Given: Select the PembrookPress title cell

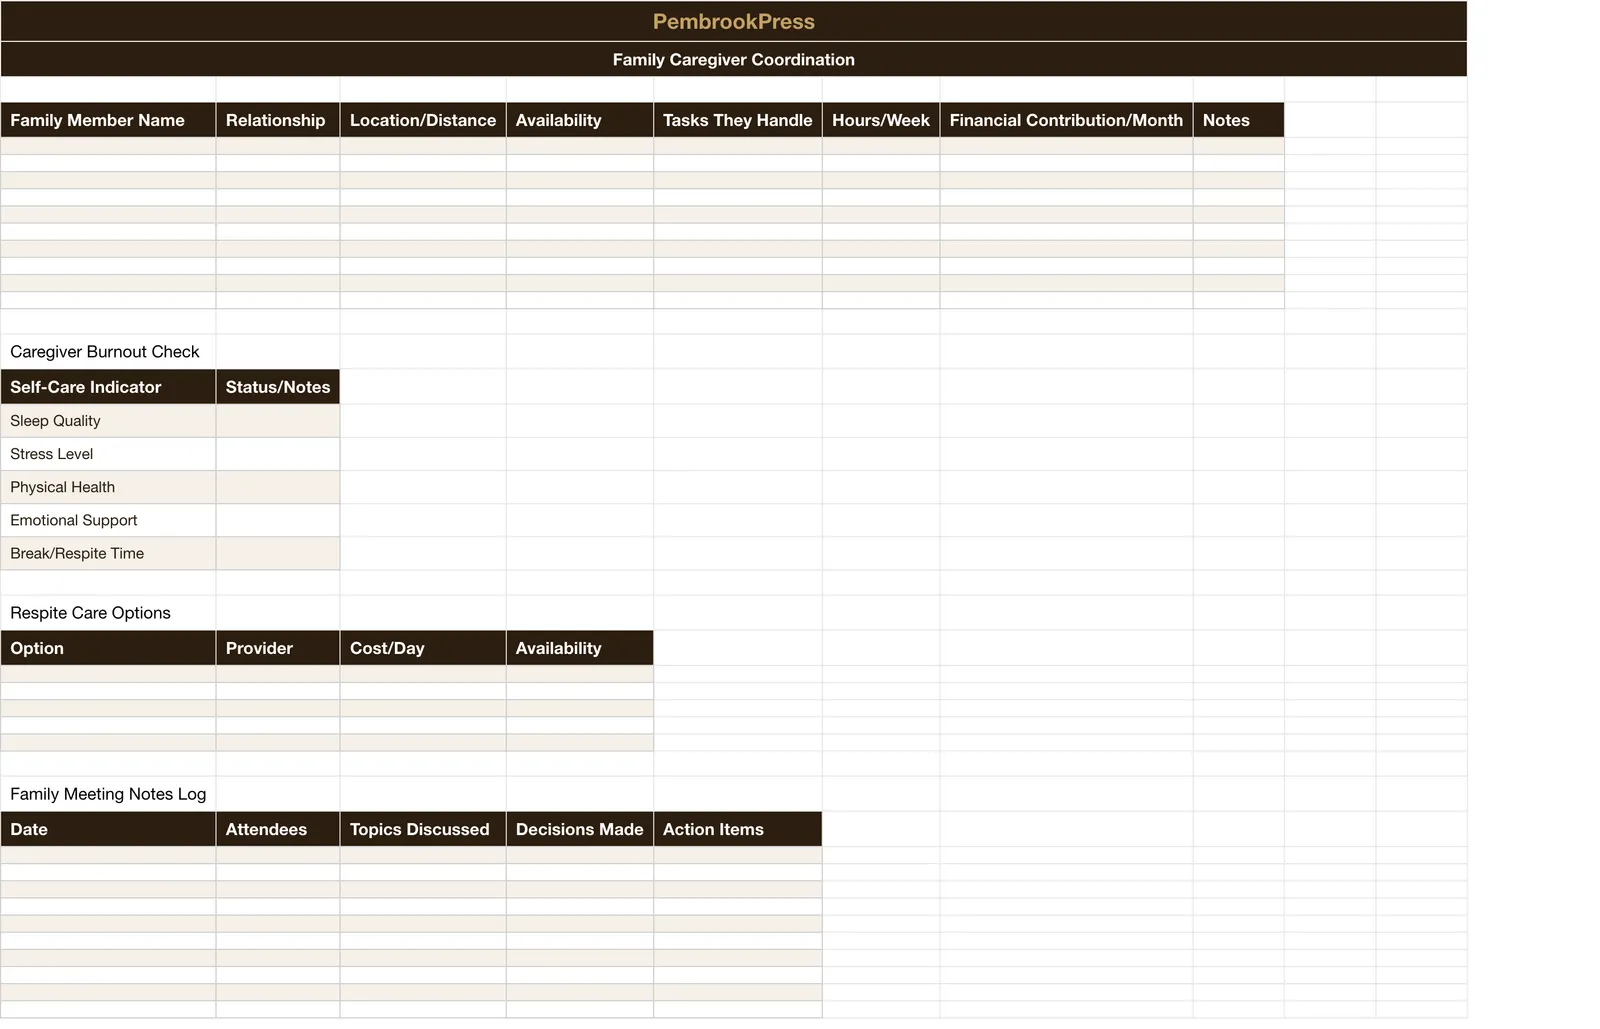Looking at the screenshot, I should coord(733,21).
